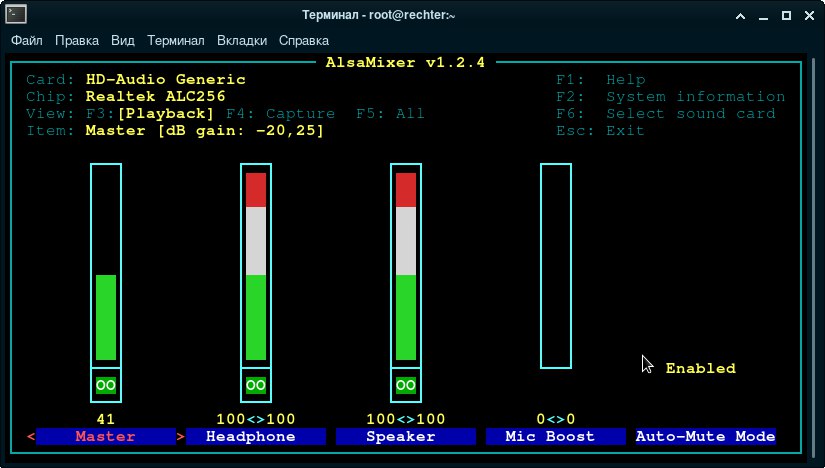Screen dimensions: 825x468
Task: Click the Speaker volume bar
Action: (406, 266)
